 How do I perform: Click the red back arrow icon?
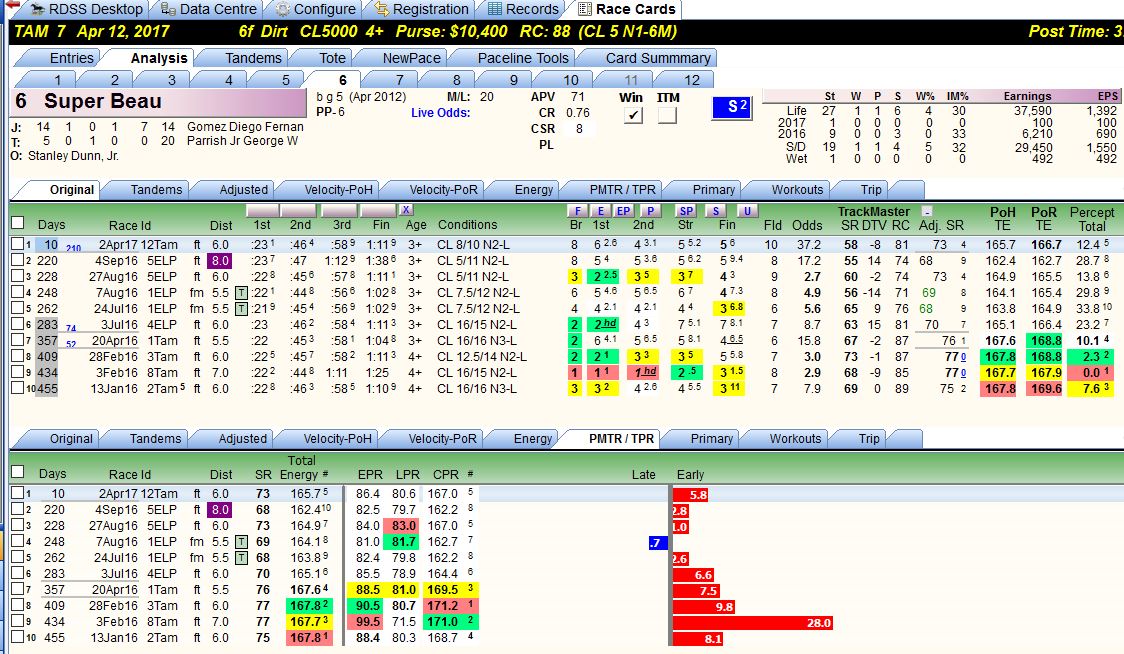13,5
